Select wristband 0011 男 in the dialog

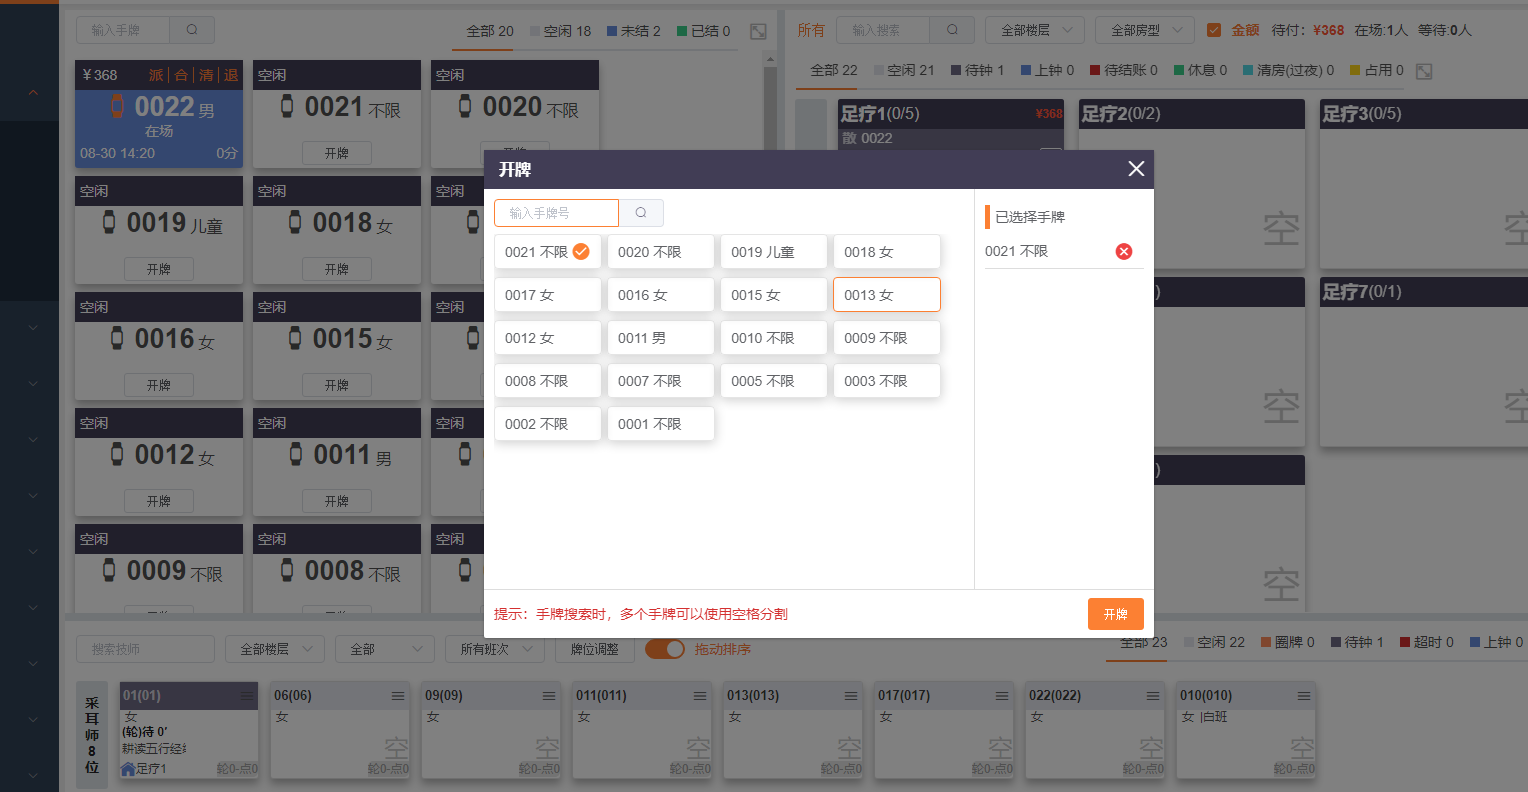coord(660,338)
